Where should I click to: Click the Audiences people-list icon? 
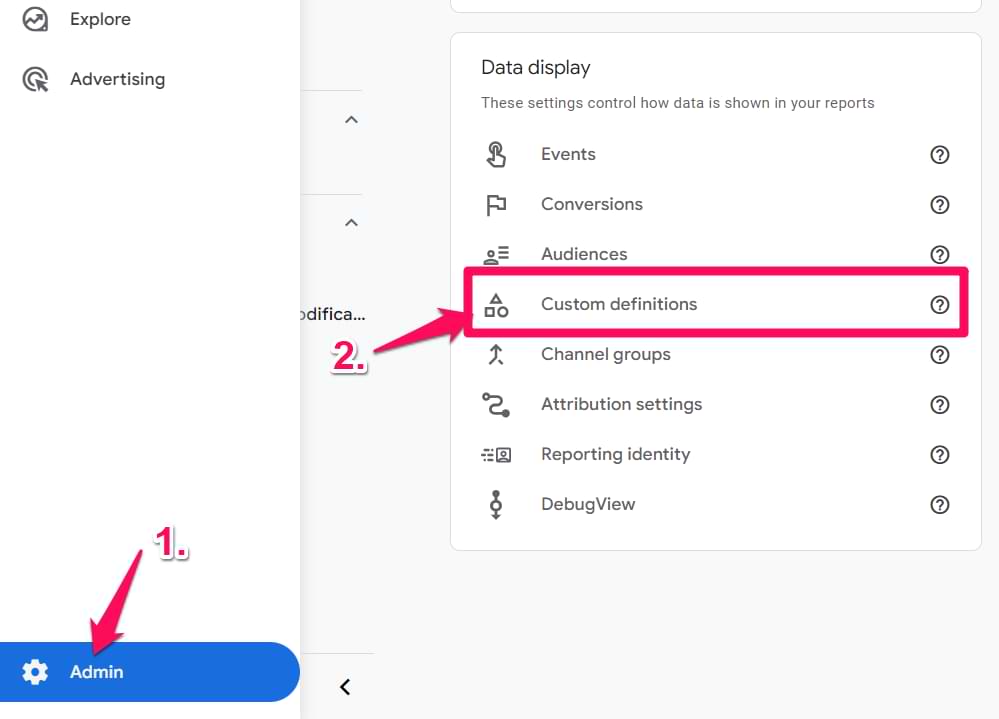pyautogui.click(x=496, y=255)
